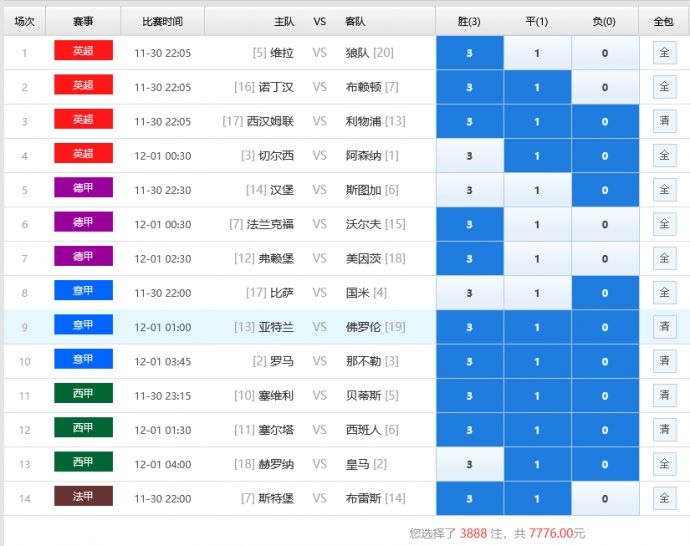
Task: Clear selections with 清 on 塞尔塔 row
Action: pyautogui.click(x=664, y=429)
